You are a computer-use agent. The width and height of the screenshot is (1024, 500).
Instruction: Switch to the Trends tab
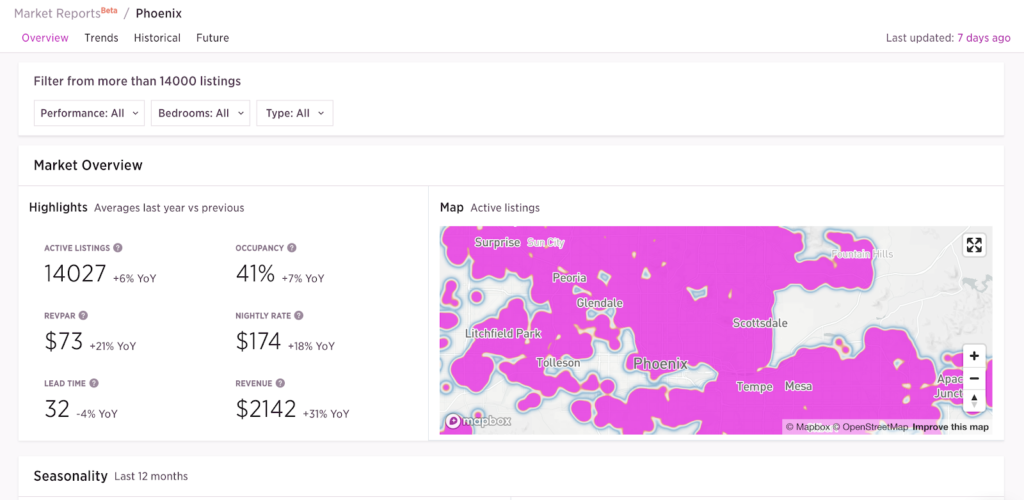click(x=101, y=38)
